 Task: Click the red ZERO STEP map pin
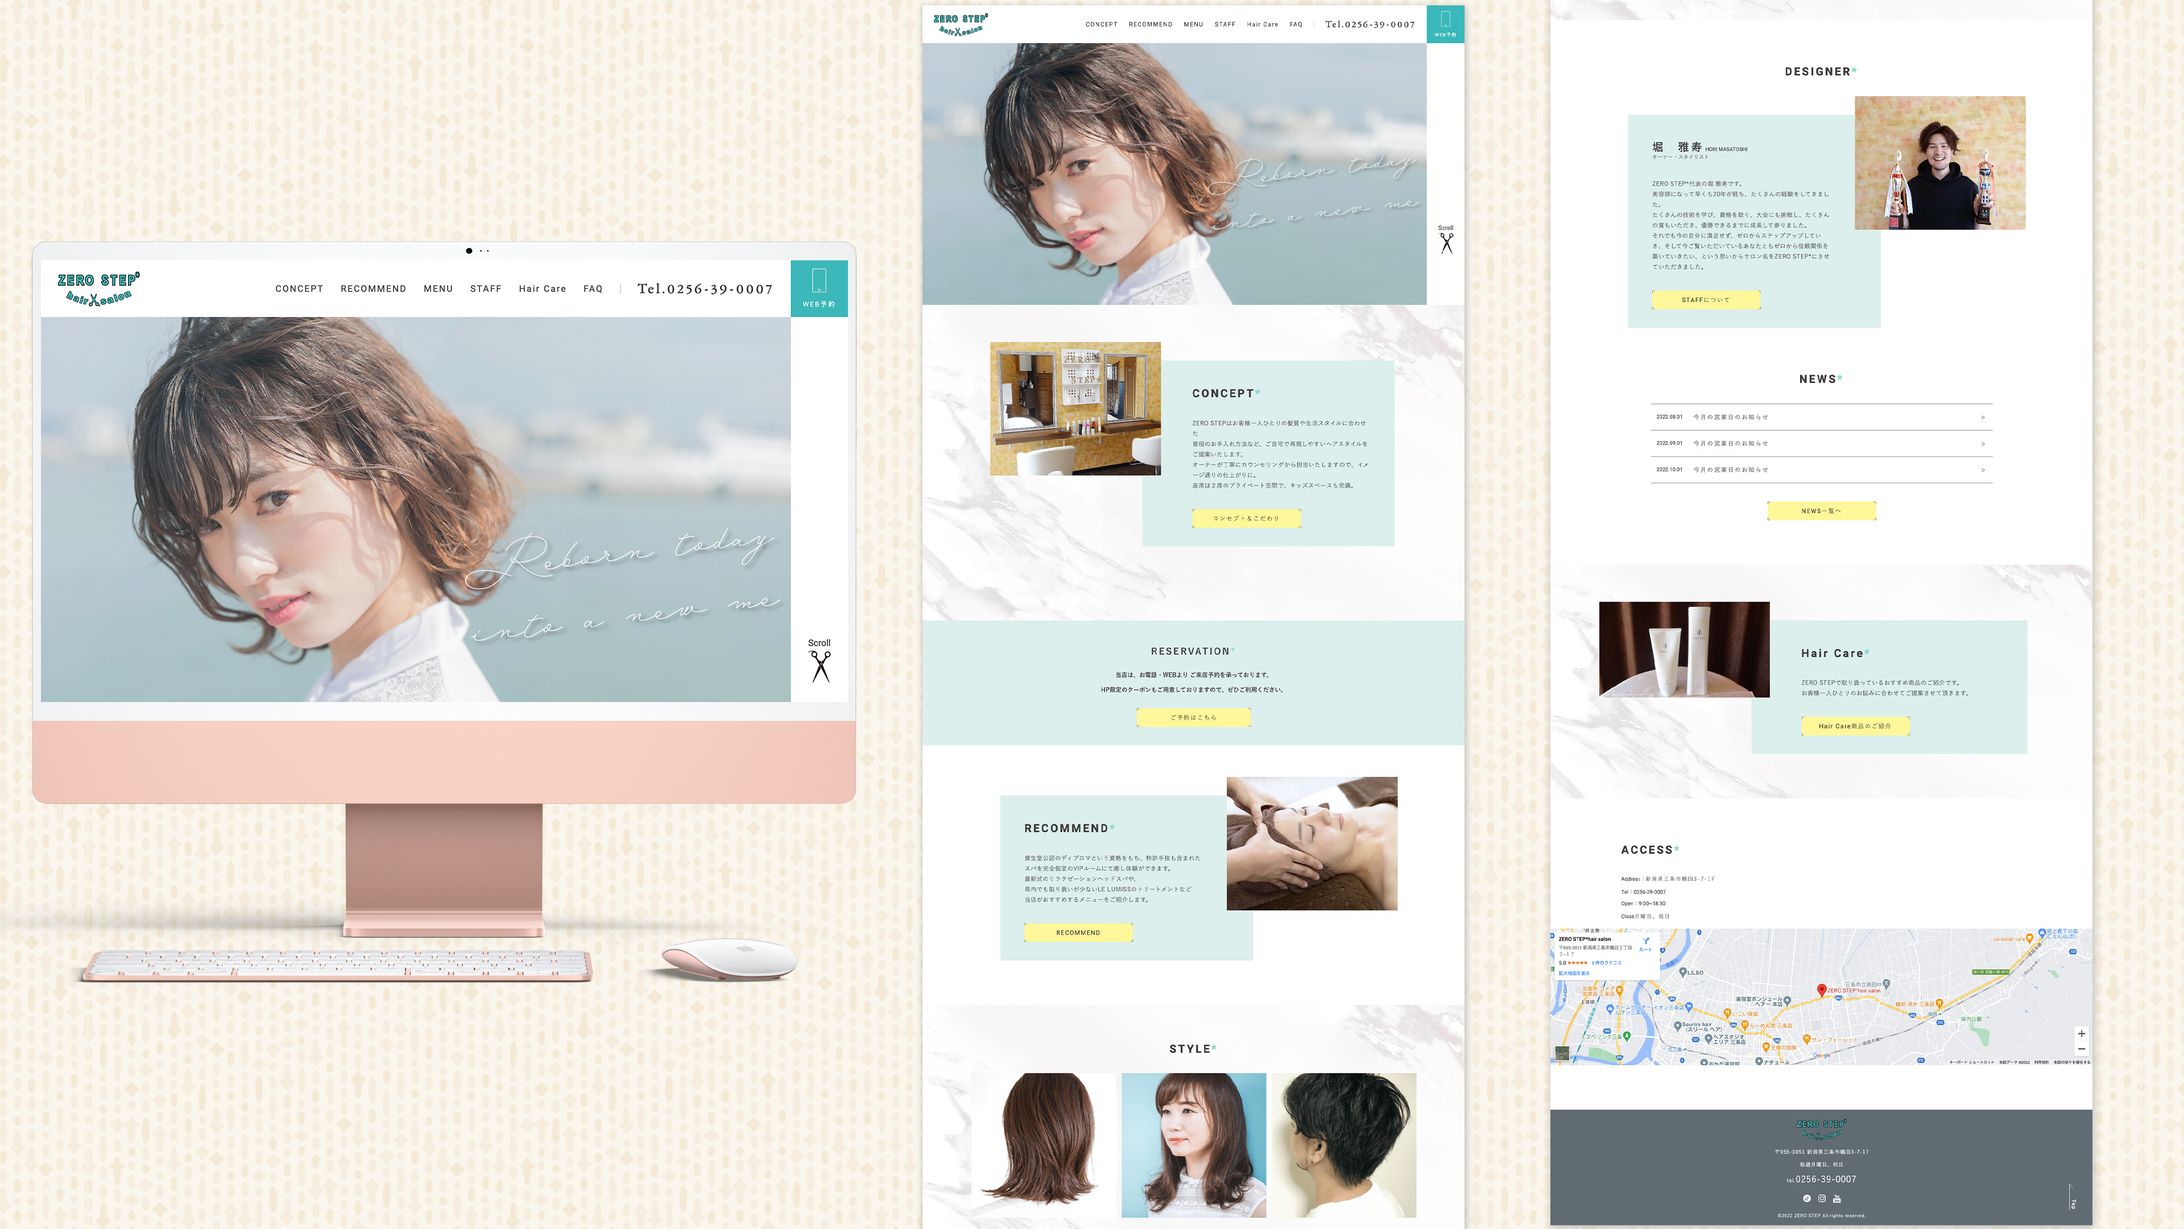(x=1821, y=990)
